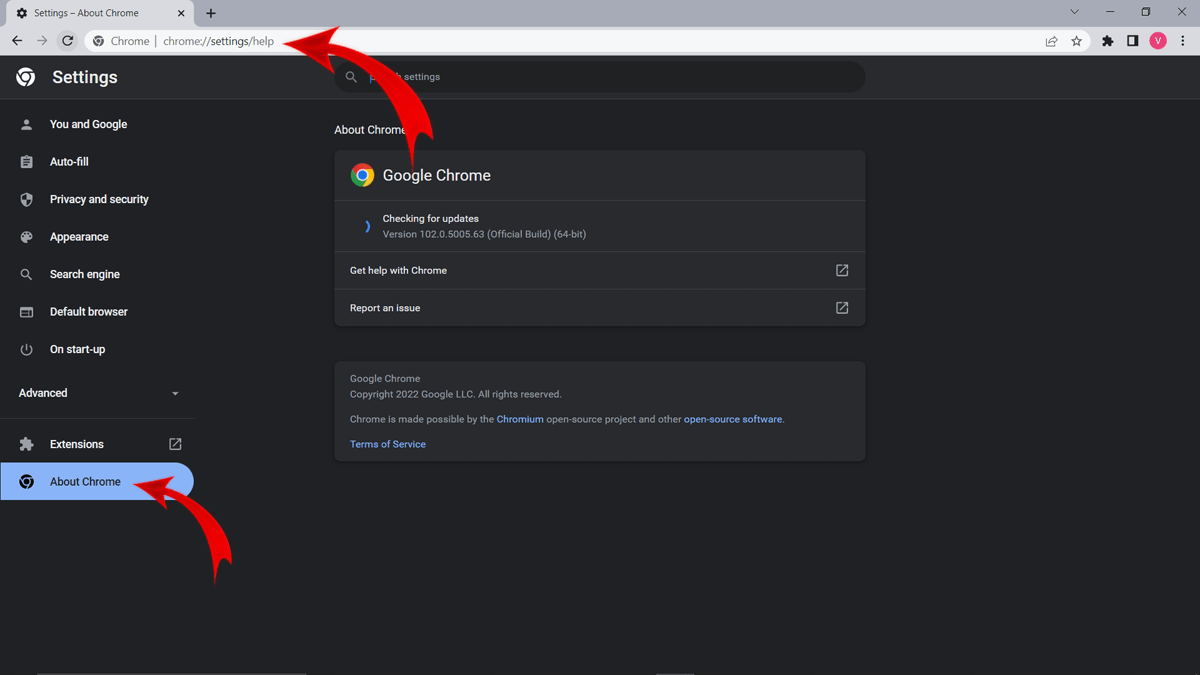1200x675 pixels.
Task: Click the Get help with Chrome launch icon
Action: (842, 270)
